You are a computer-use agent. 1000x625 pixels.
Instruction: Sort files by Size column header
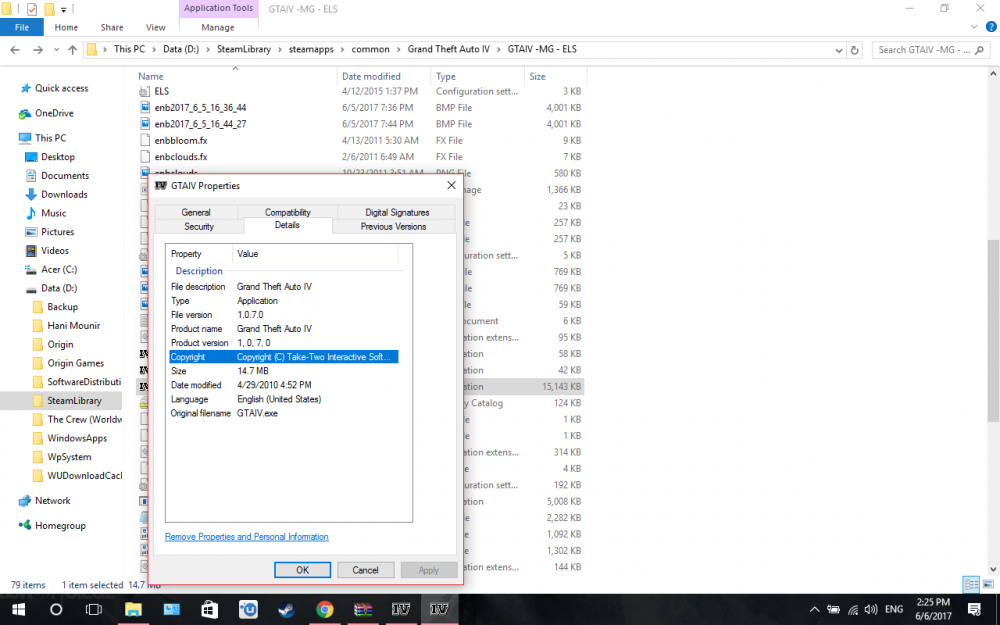pos(554,76)
